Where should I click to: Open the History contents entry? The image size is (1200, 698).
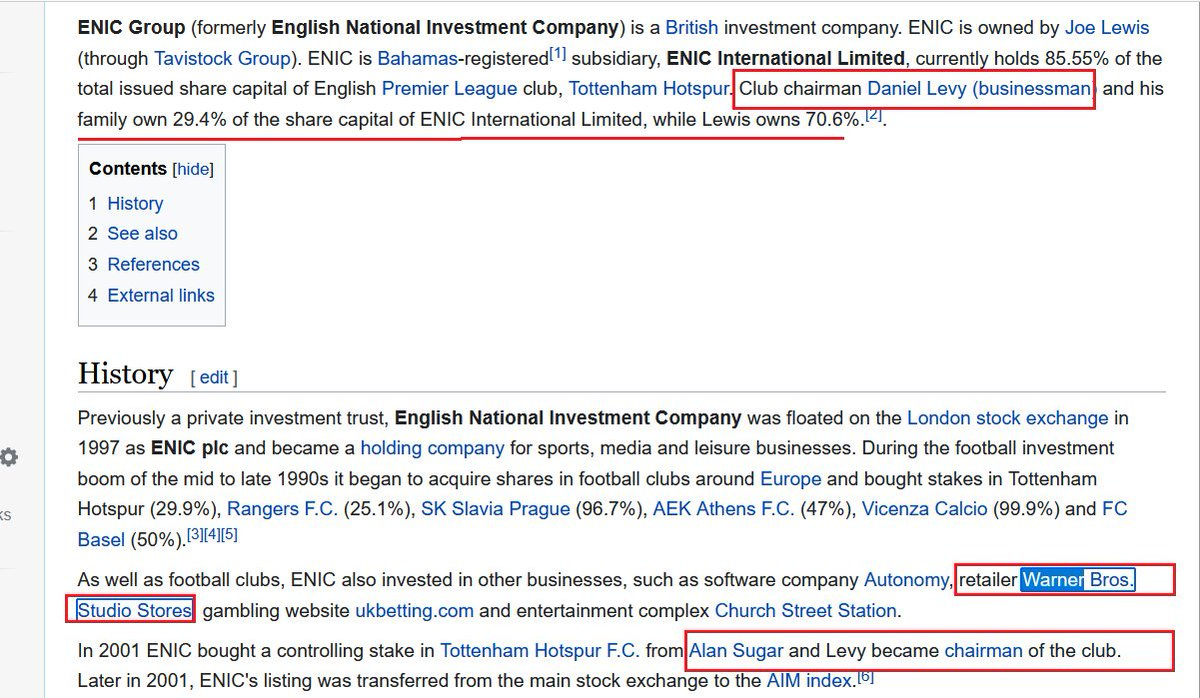click(x=135, y=203)
